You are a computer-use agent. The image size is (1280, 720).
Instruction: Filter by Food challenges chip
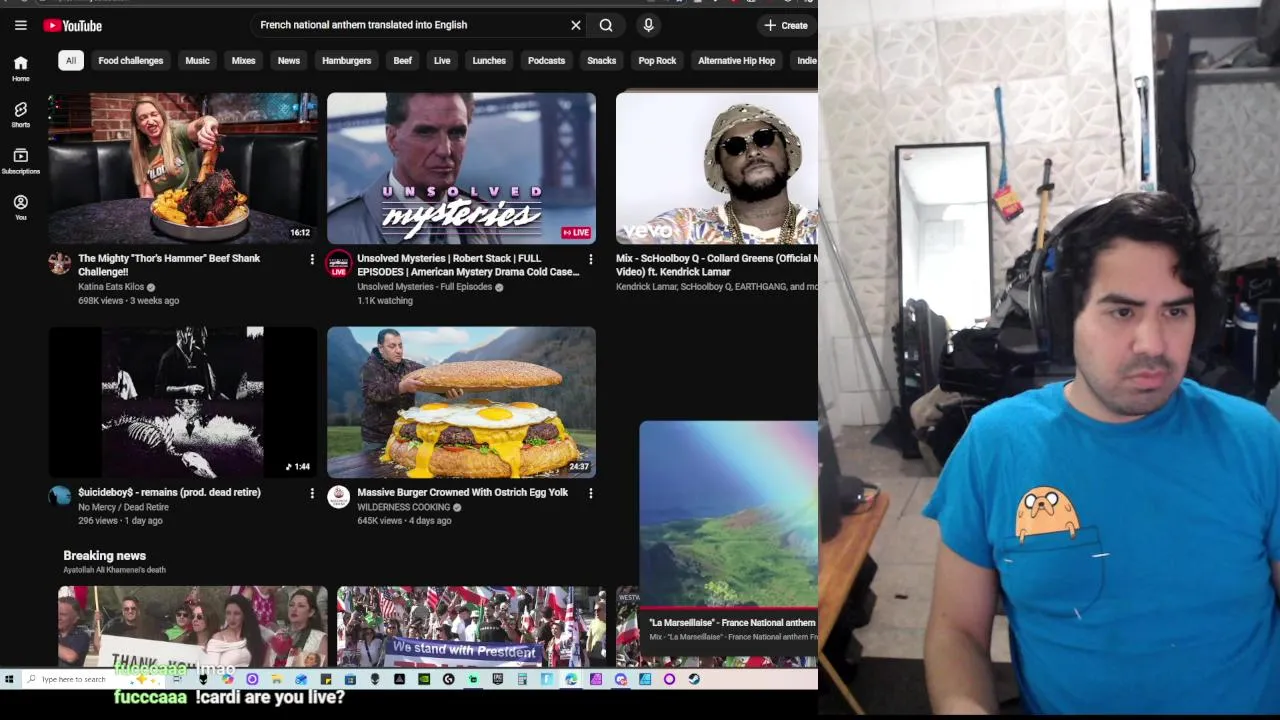click(131, 60)
